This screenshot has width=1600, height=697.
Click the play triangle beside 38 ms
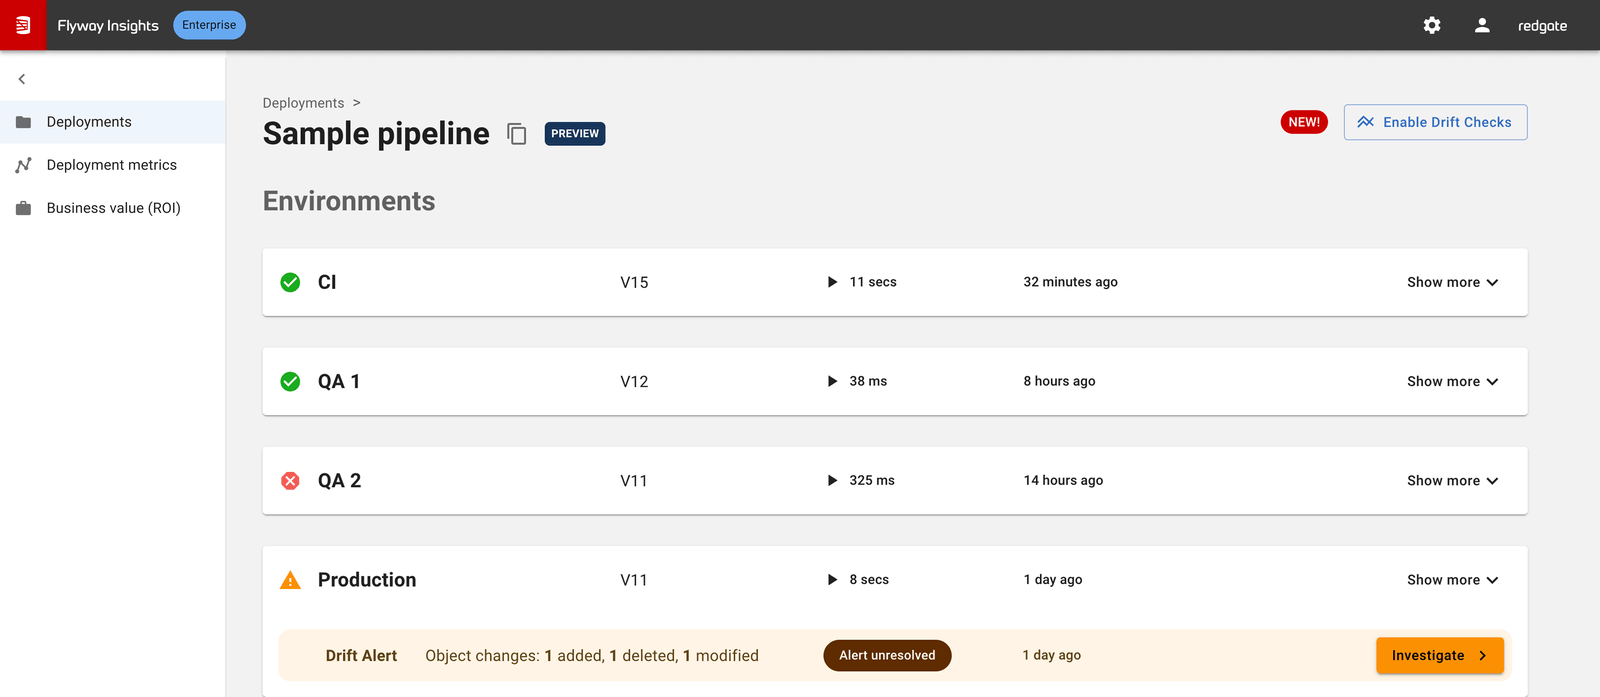[x=832, y=381]
